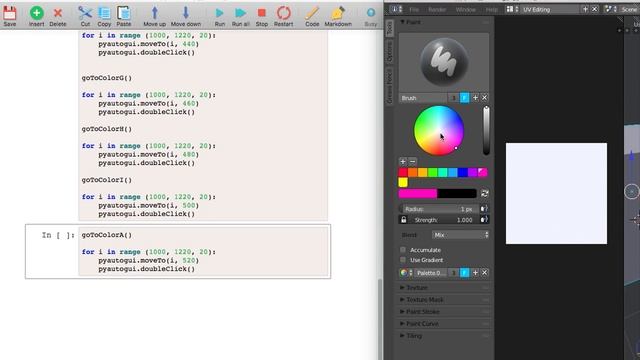
Task: Click the palette user count number
Action: [x=453, y=273]
